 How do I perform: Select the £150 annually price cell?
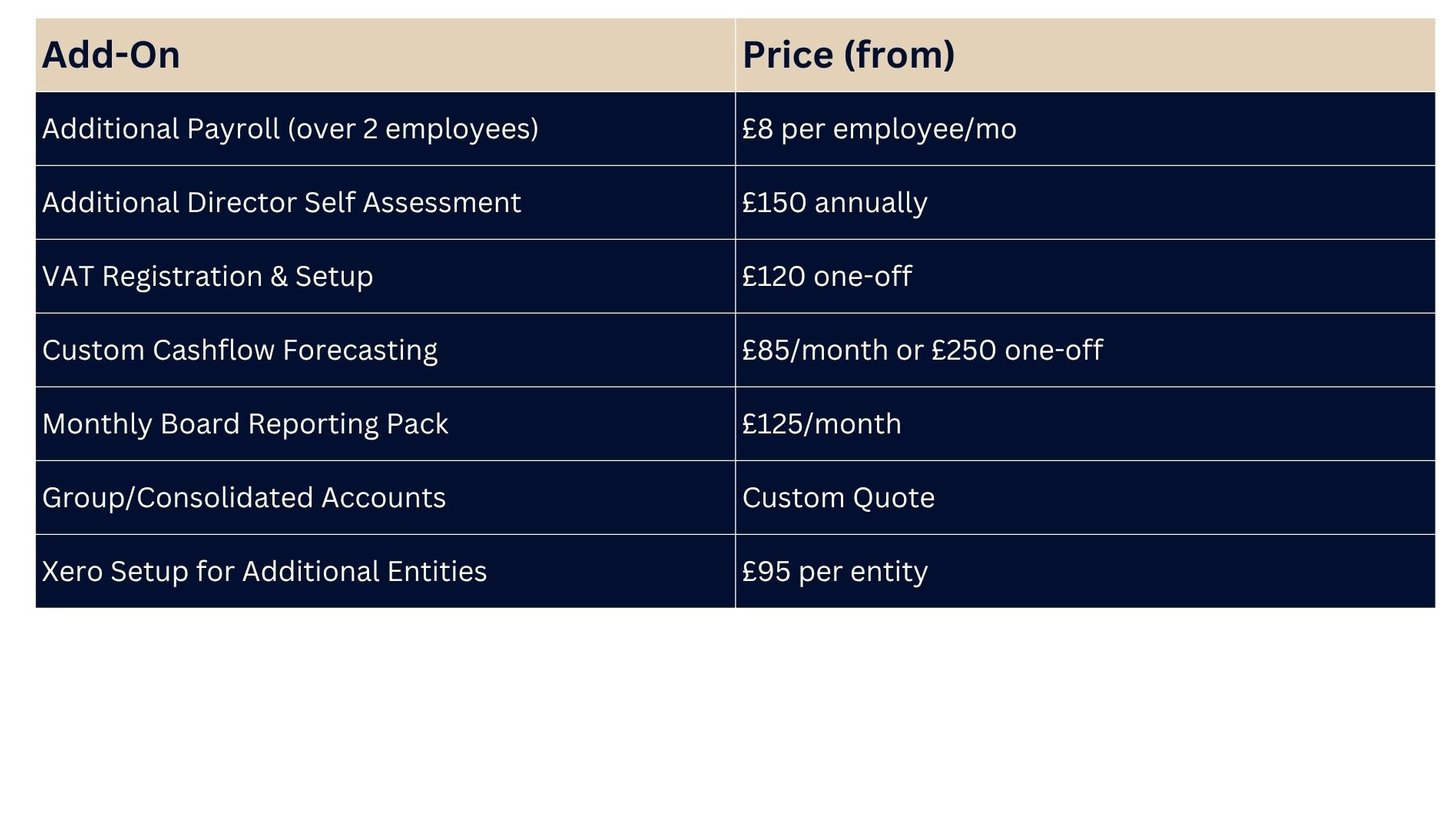point(834,203)
